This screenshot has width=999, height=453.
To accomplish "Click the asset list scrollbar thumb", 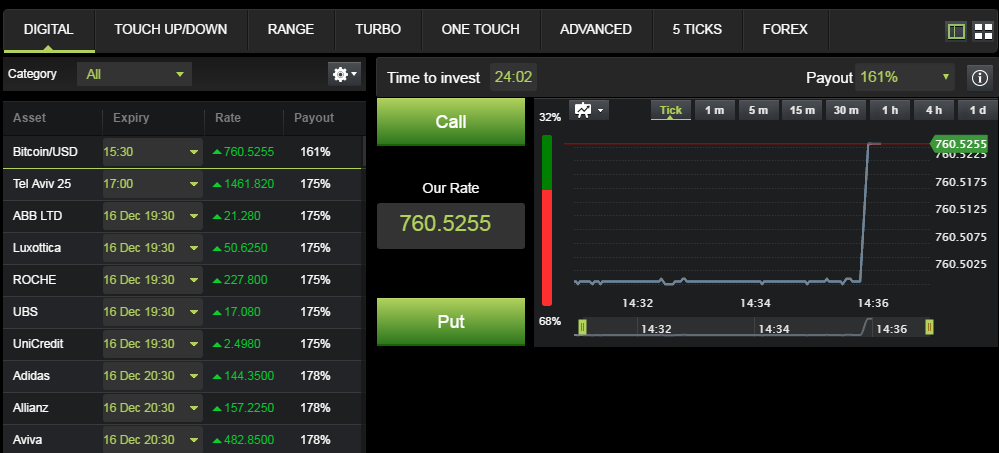I will pyautogui.click(x=364, y=151).
